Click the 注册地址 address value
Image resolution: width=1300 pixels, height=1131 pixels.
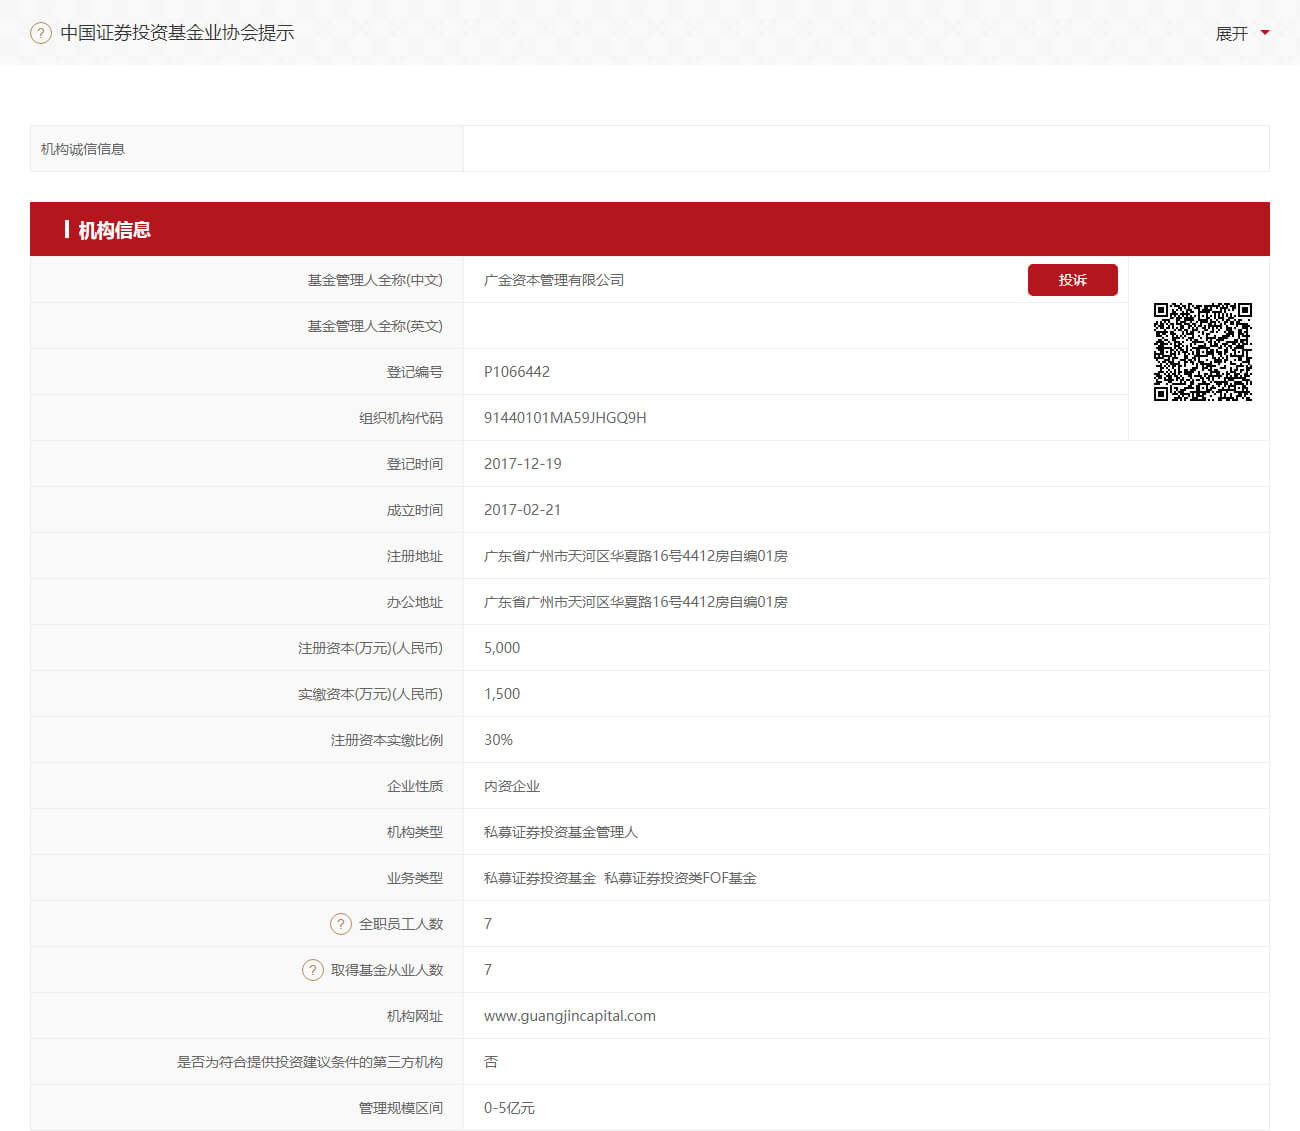tap(636, 556)
